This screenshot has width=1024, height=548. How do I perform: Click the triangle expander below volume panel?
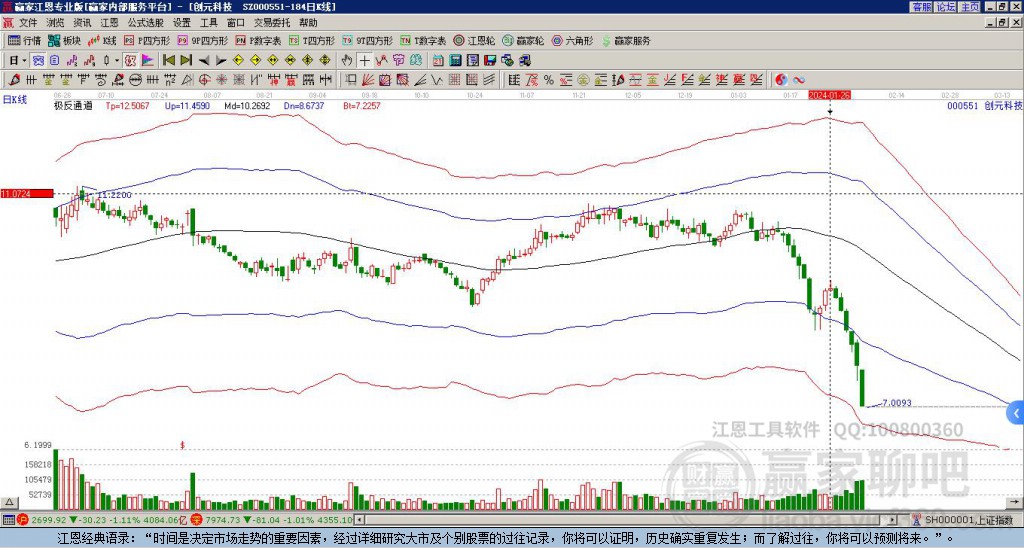click(8, 502)
